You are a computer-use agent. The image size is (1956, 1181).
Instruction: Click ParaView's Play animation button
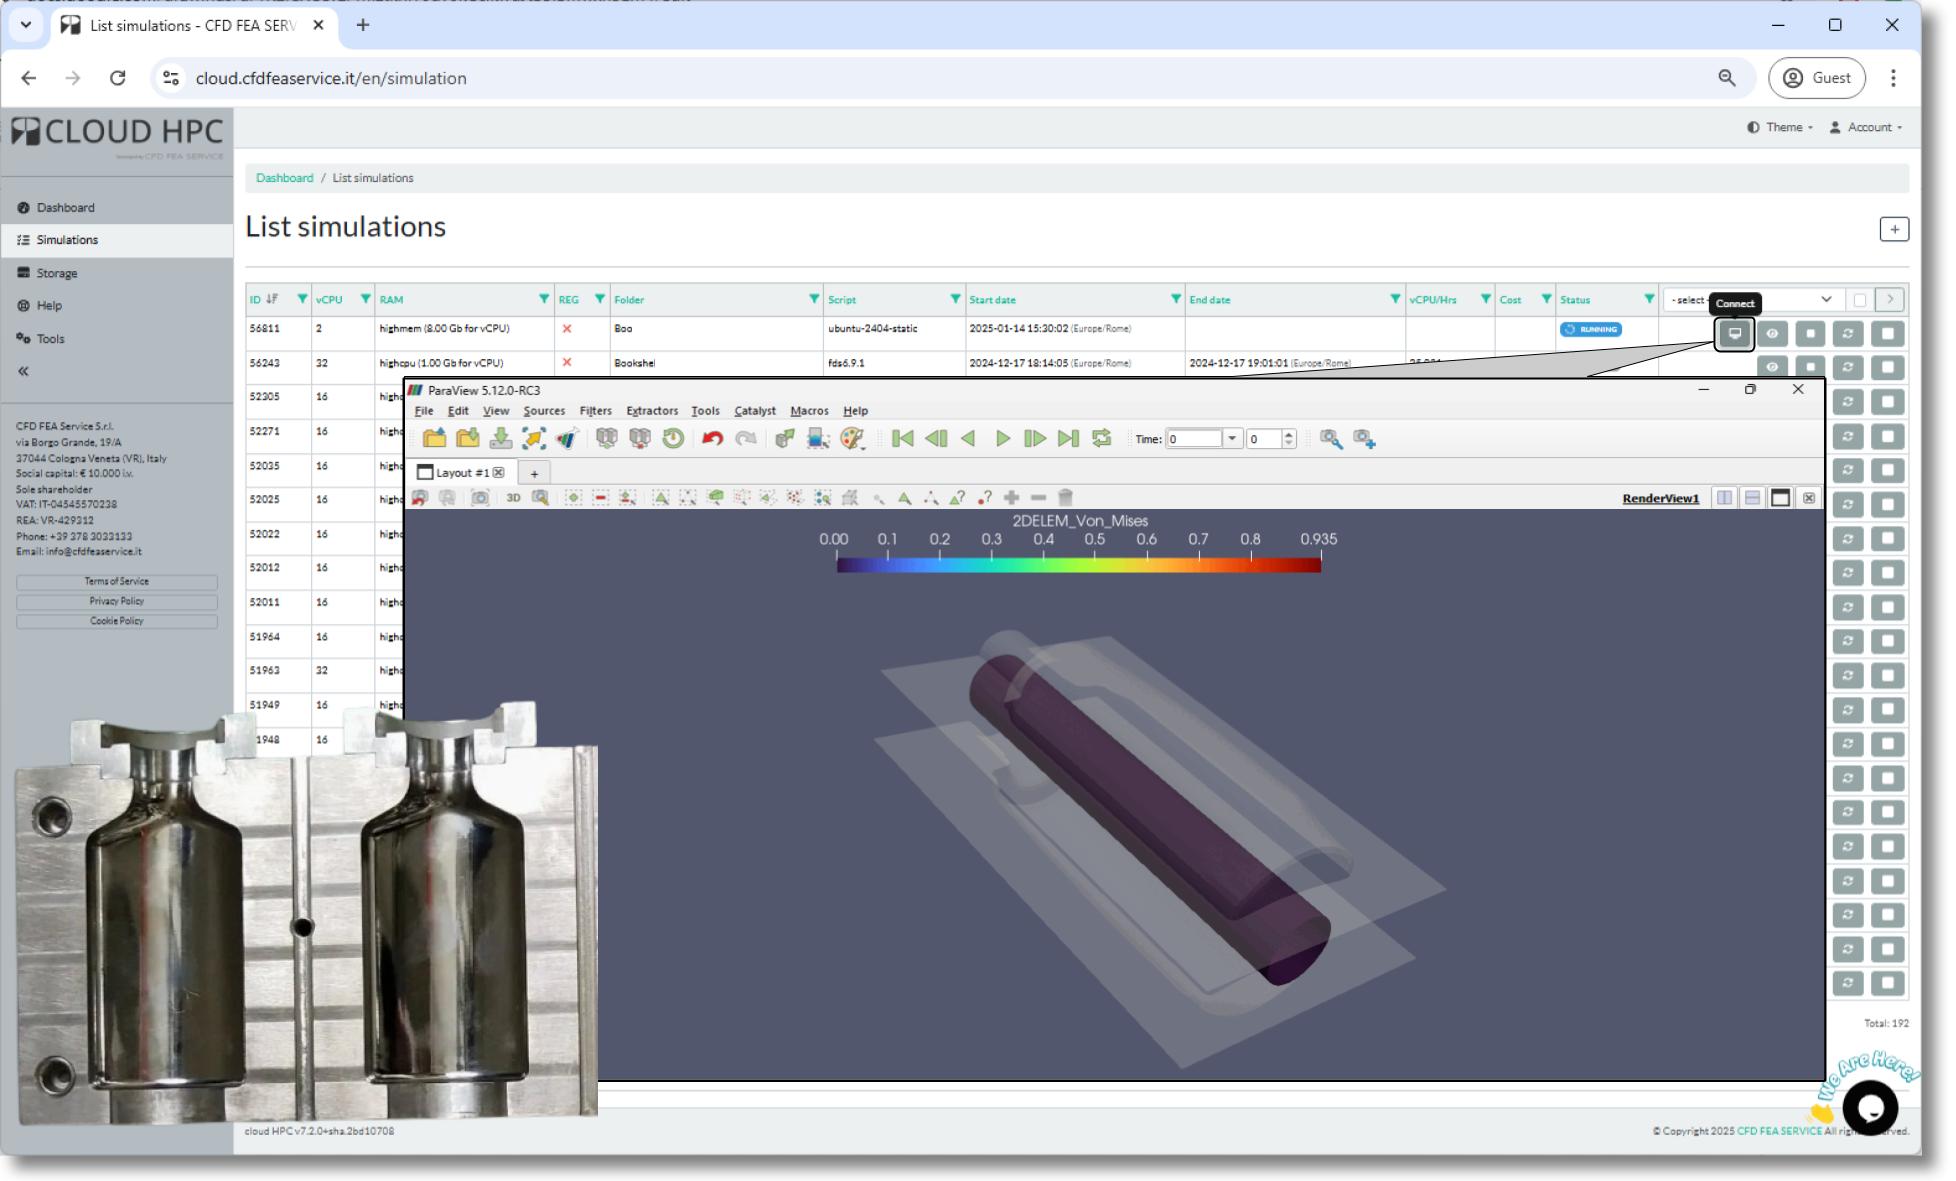[1002, 439]
